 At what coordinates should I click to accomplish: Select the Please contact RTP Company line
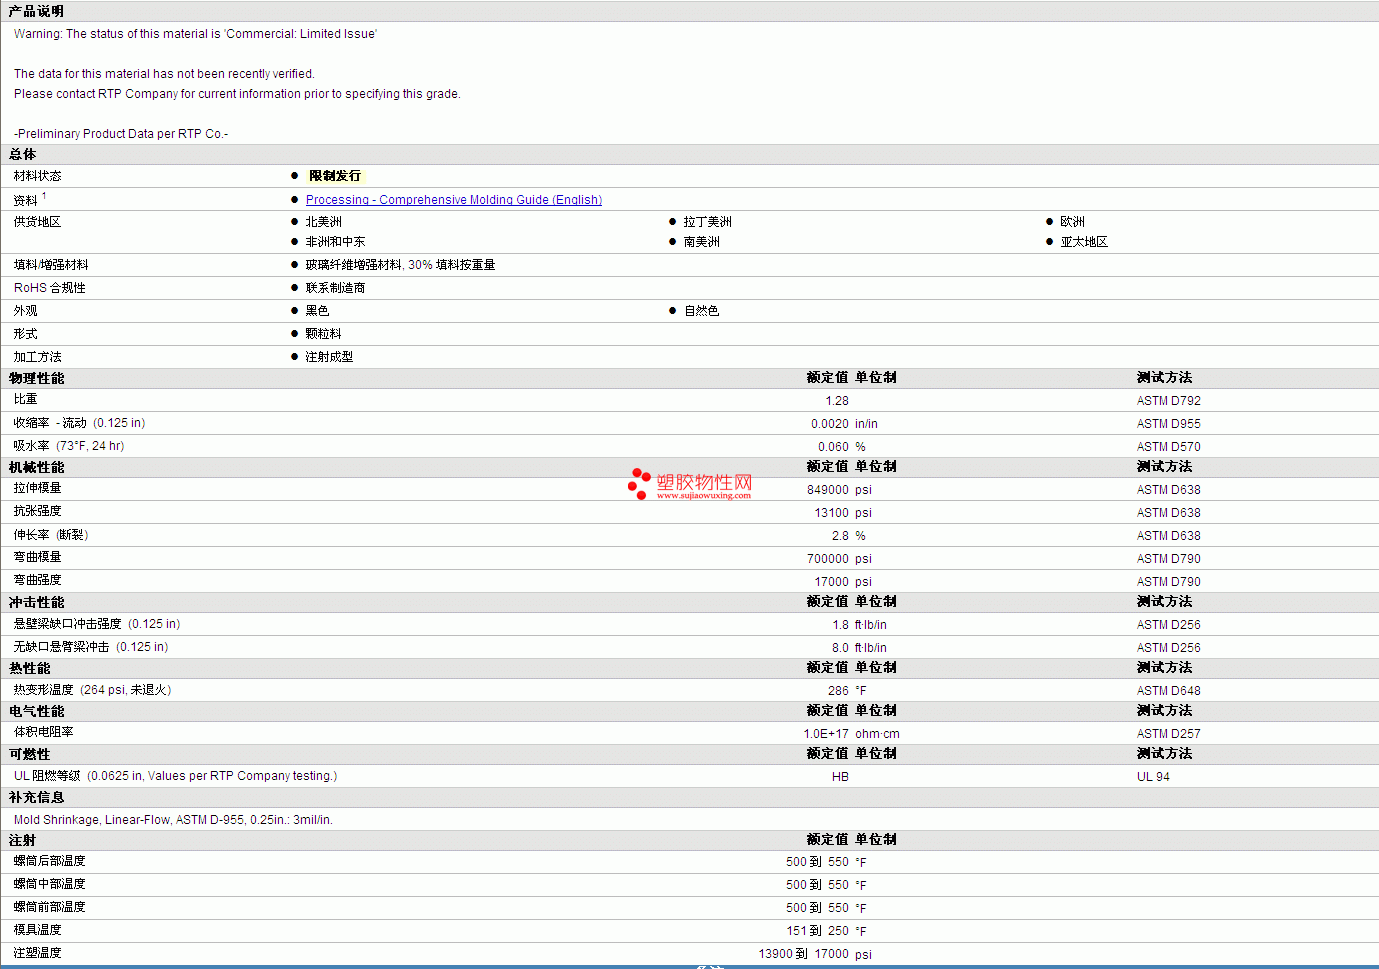pos(237,94)
